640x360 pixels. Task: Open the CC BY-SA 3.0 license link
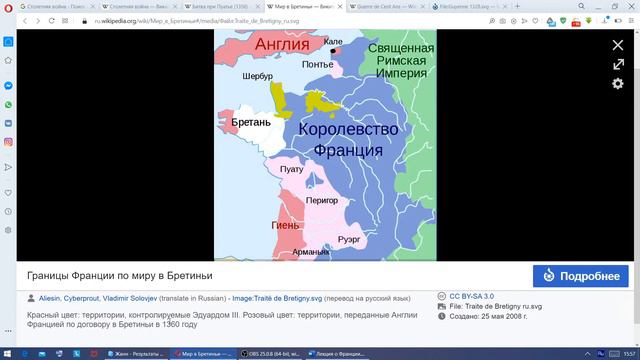(471, 296)
